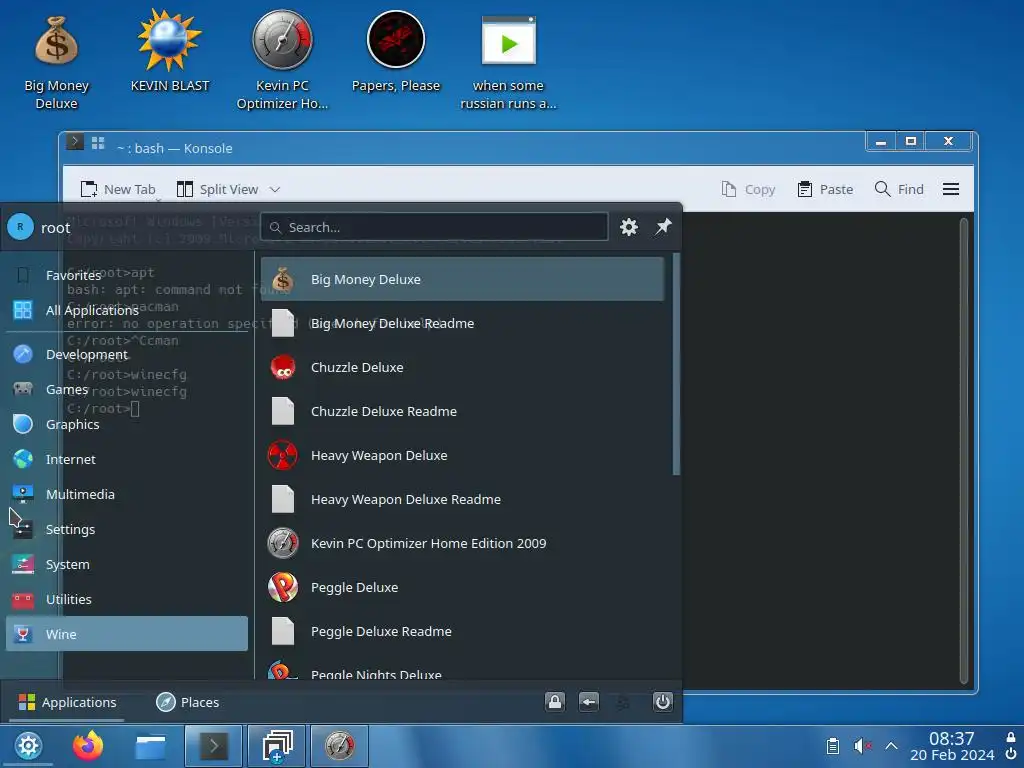Click the power button in the launcher
Viewport: 1024px width, 768px height.
[x=663, y=702]
